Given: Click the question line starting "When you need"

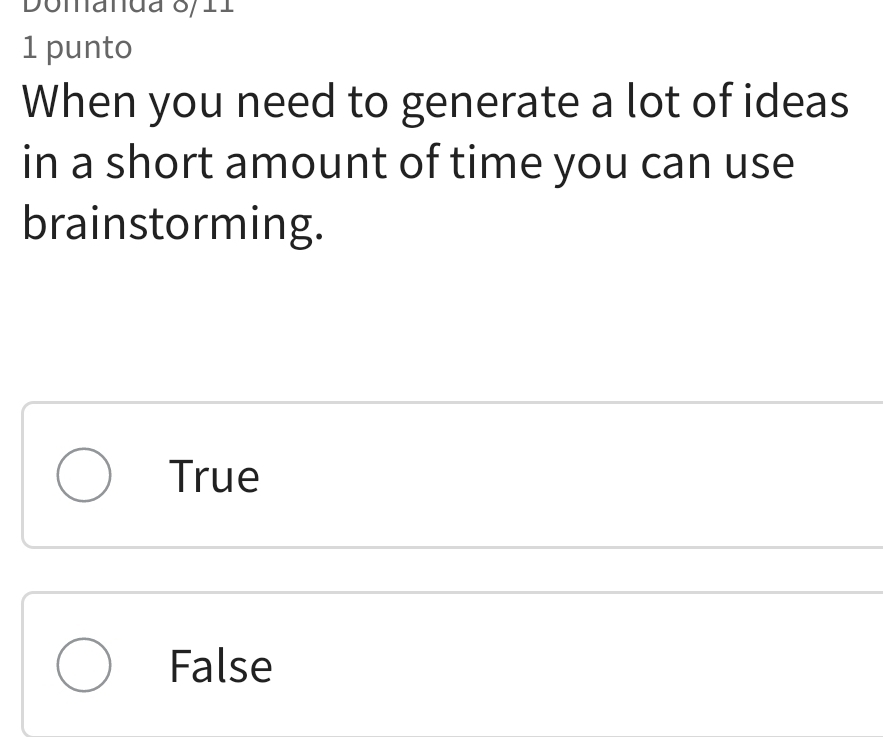Looking at the screenshot, I should (x=436, y=103).
